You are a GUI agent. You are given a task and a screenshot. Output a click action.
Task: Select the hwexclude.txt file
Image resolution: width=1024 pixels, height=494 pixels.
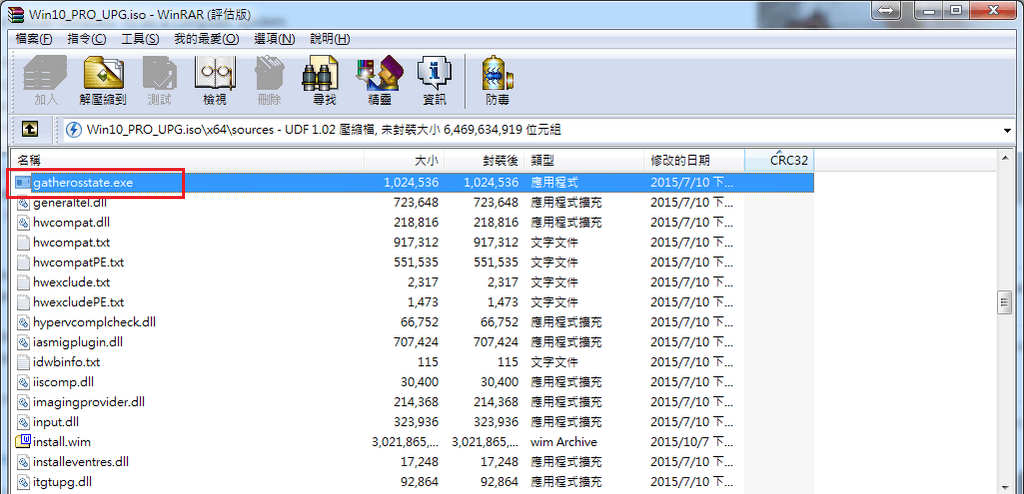[71, 282]
